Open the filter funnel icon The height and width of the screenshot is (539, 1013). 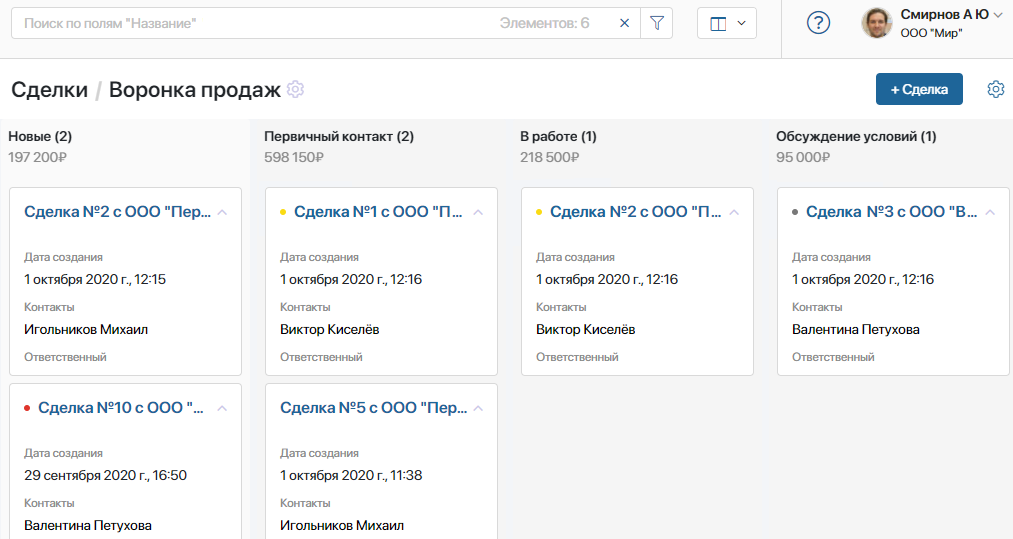pyautogui.click(x=656, y=23)
